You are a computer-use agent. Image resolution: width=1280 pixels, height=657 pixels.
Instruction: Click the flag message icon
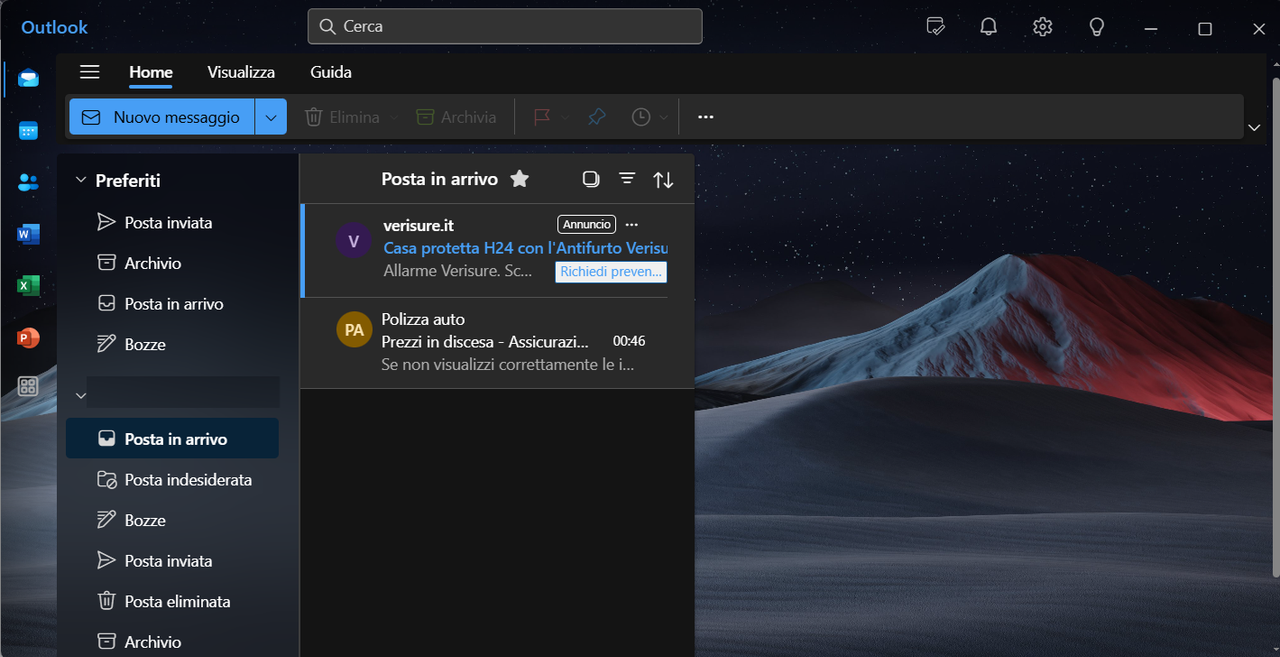pos(542,117)
